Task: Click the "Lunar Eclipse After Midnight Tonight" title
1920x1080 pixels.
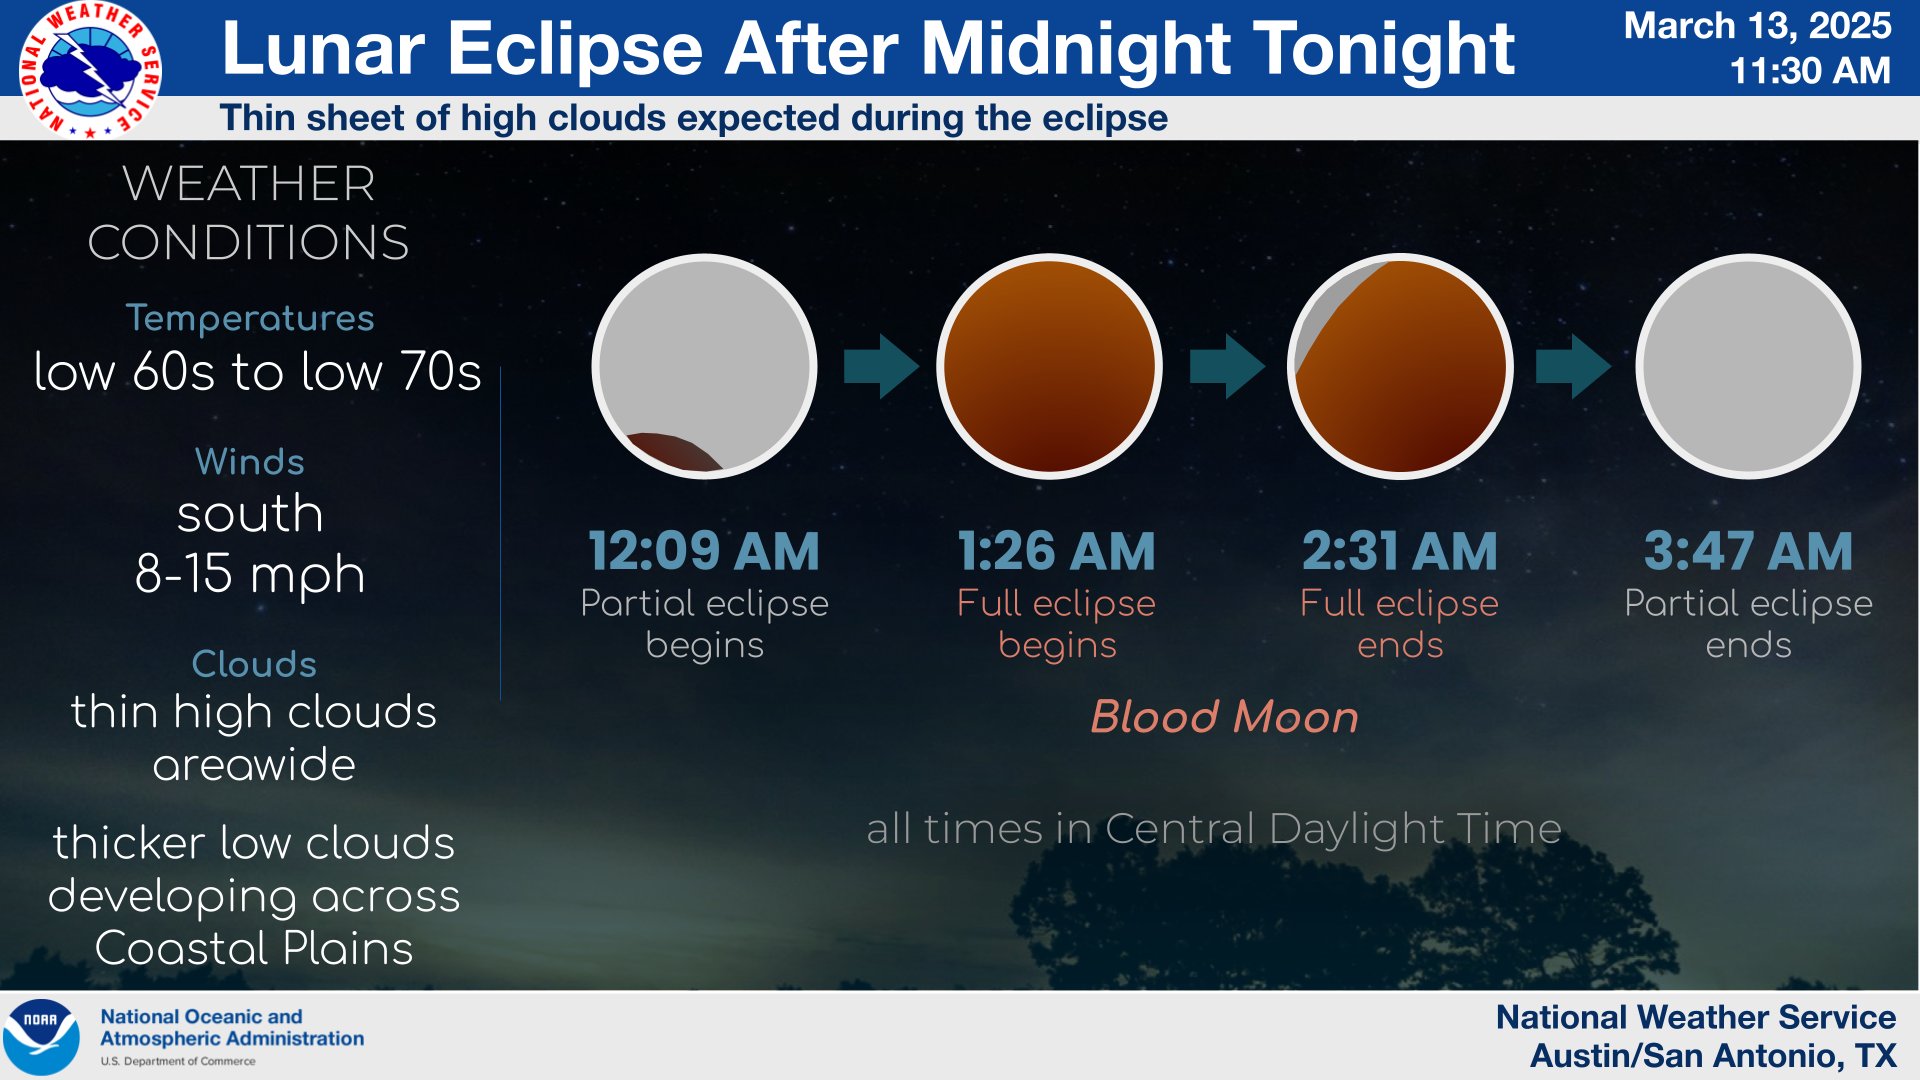Action: coord(867,48)
